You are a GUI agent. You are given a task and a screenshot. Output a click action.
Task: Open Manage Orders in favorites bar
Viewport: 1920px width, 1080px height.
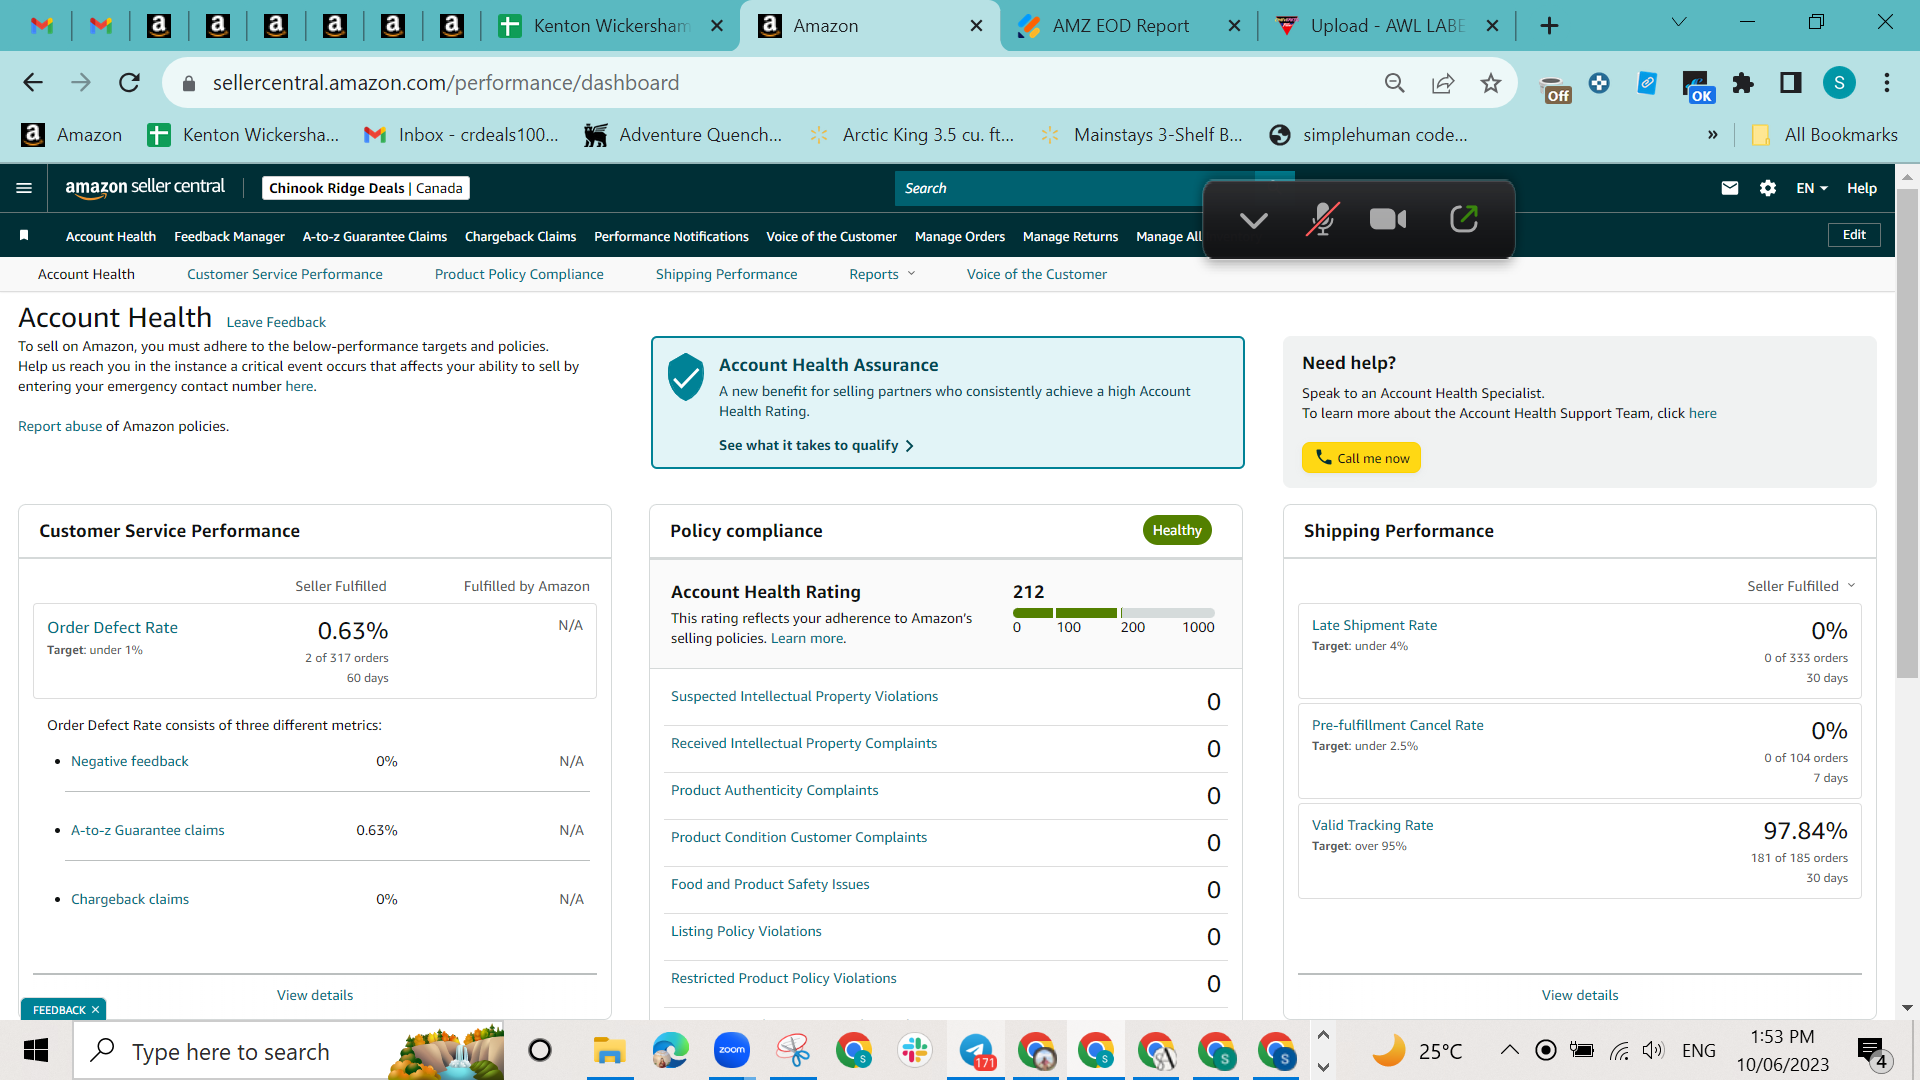click(x=960, y=237)
